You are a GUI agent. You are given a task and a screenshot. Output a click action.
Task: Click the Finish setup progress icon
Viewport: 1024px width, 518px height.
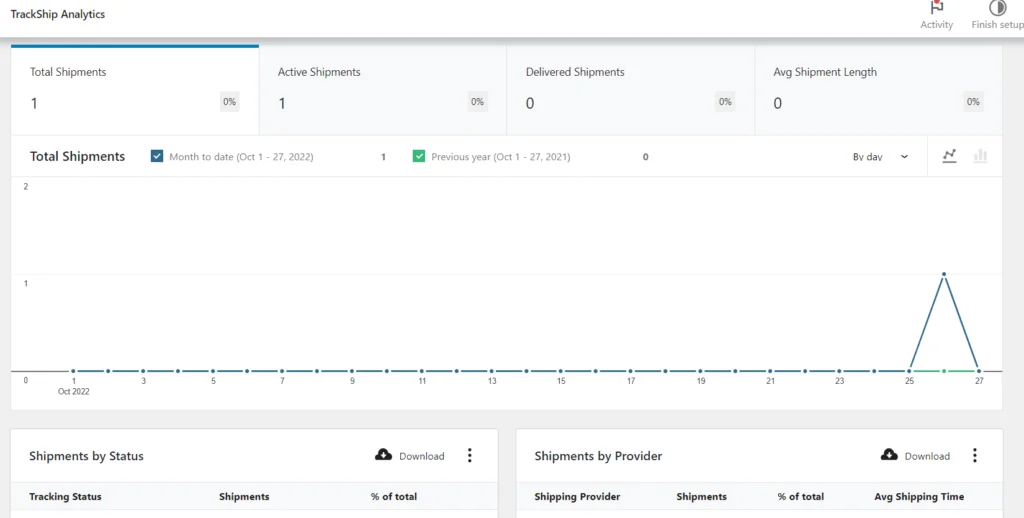997,9
